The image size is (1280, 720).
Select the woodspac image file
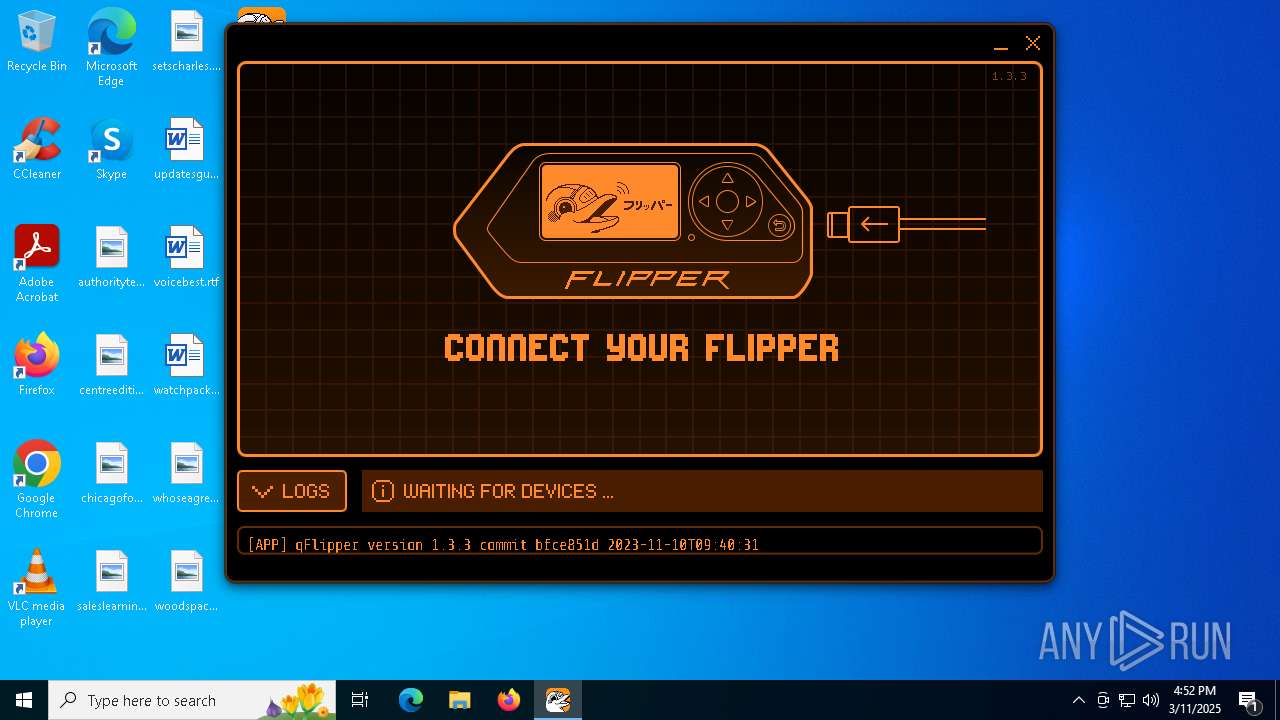(186, 582)
